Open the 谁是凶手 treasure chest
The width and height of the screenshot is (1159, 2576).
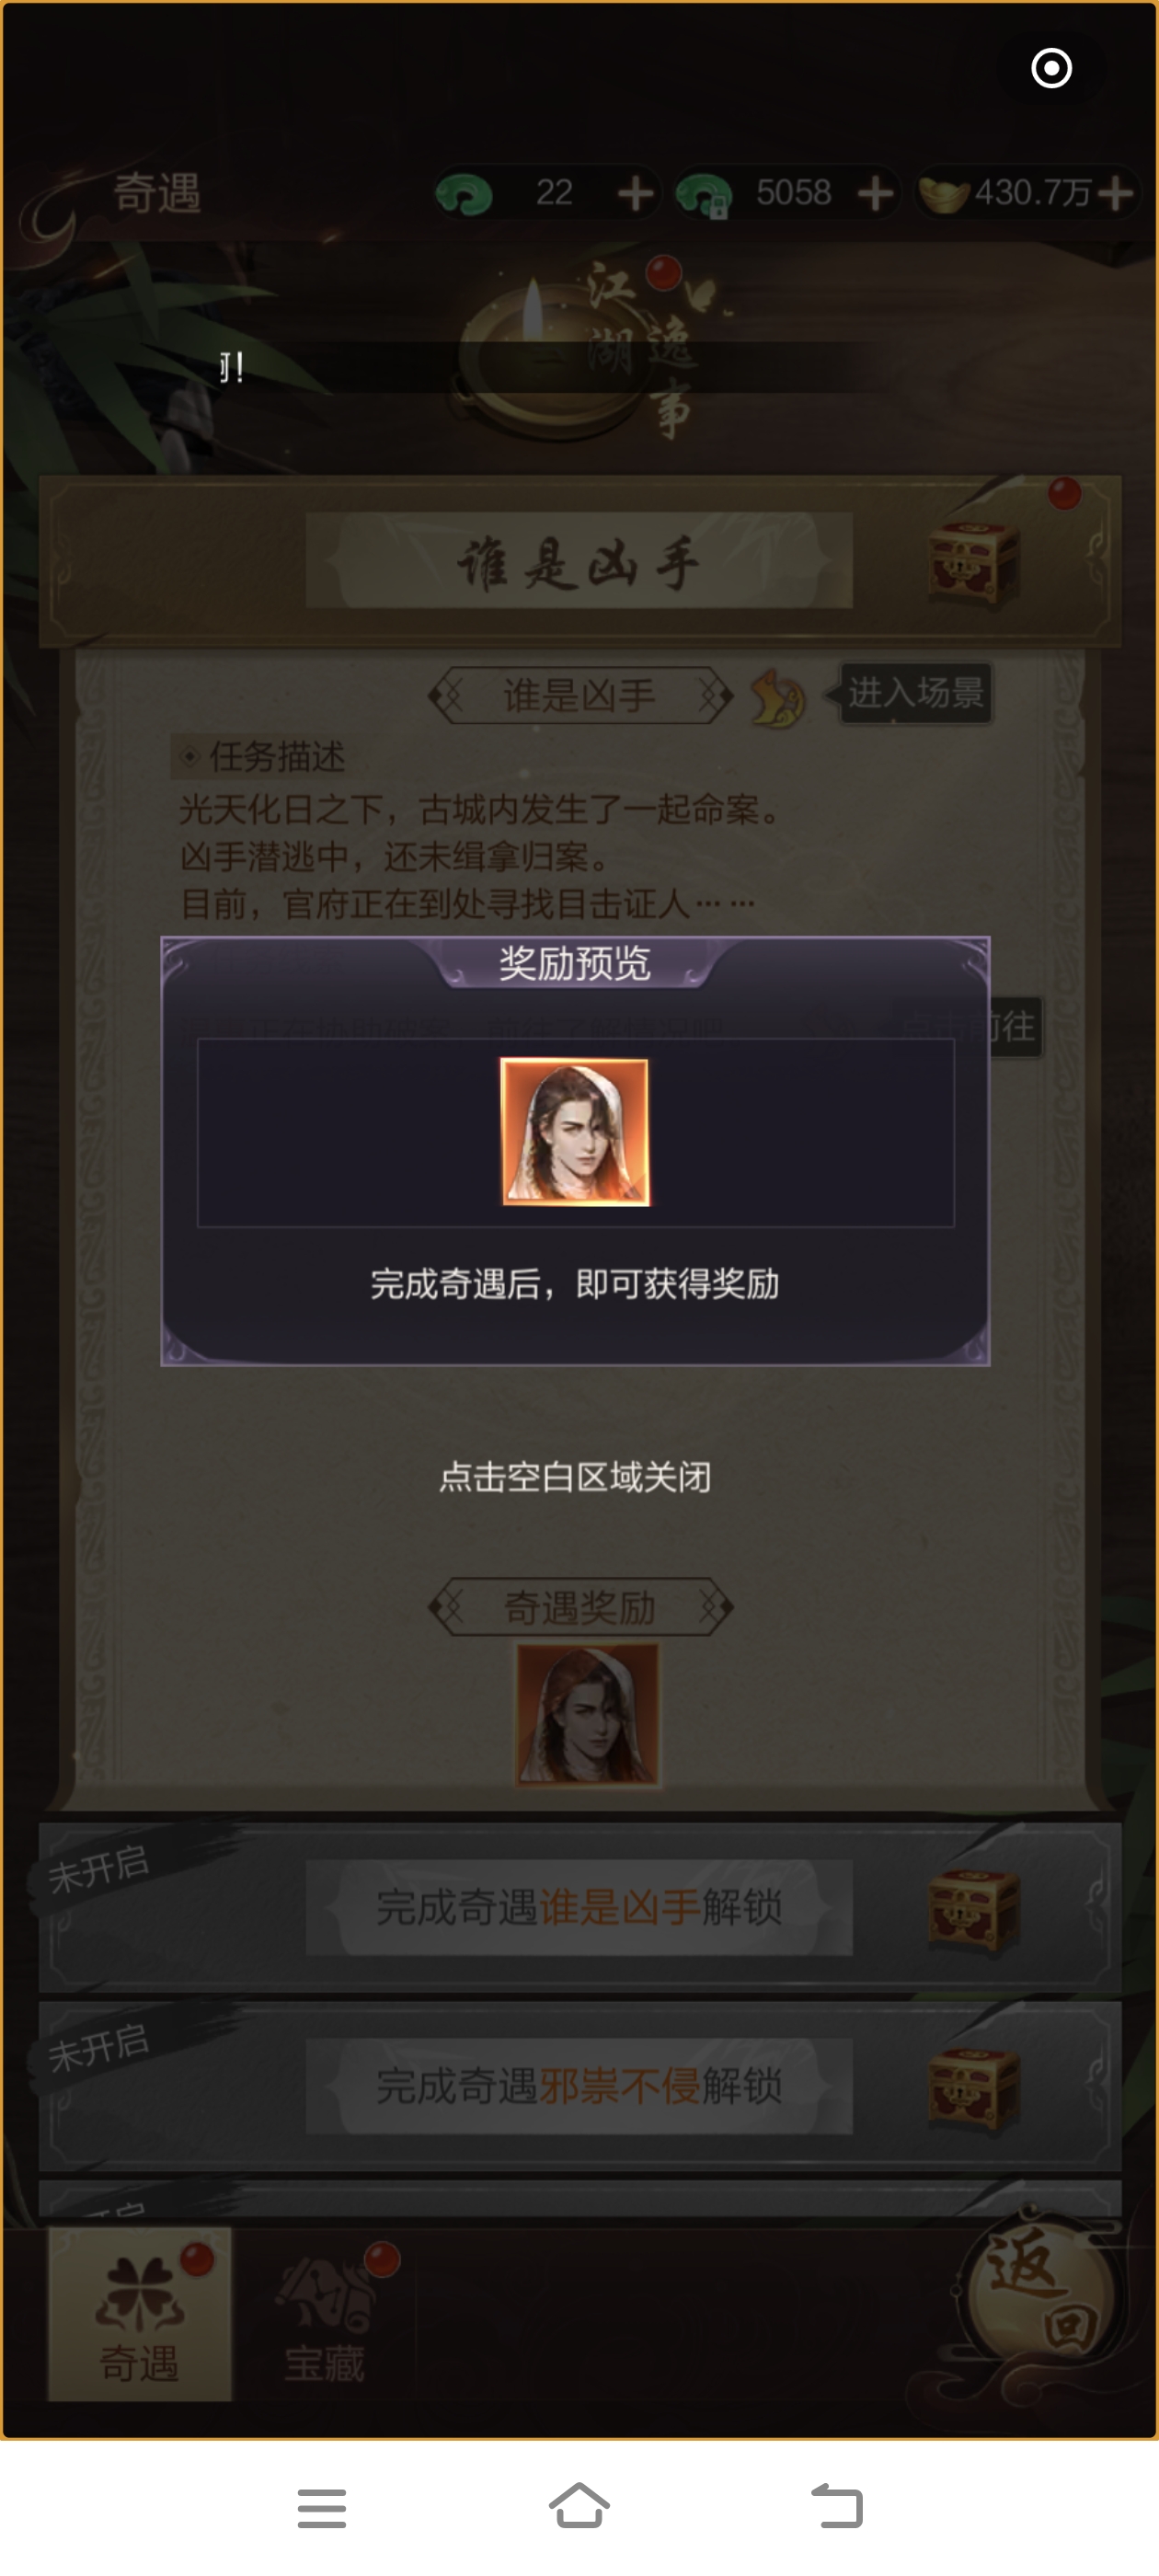click(x=974, y=563)
